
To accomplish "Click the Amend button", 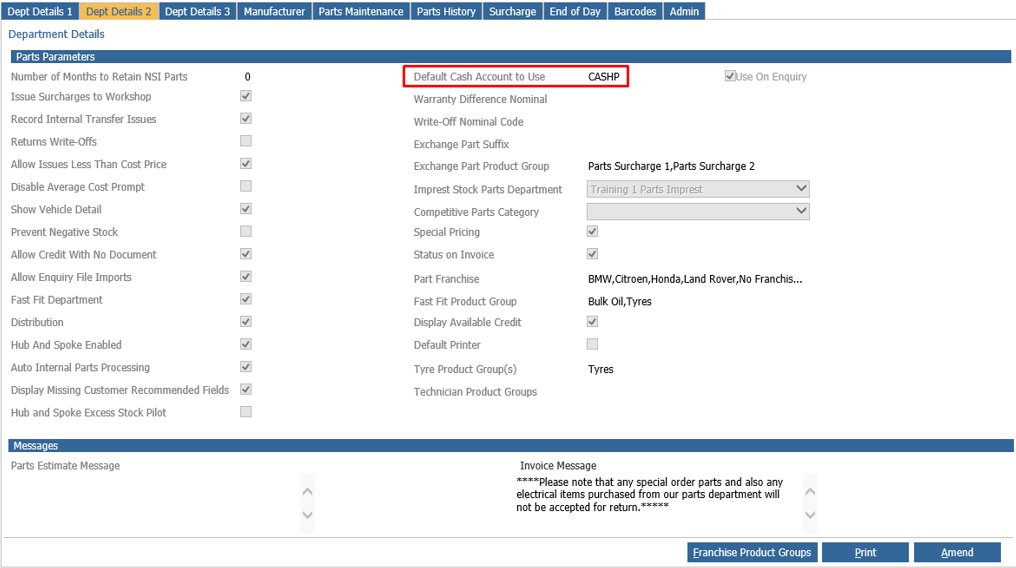I will [x=957, y=552].
